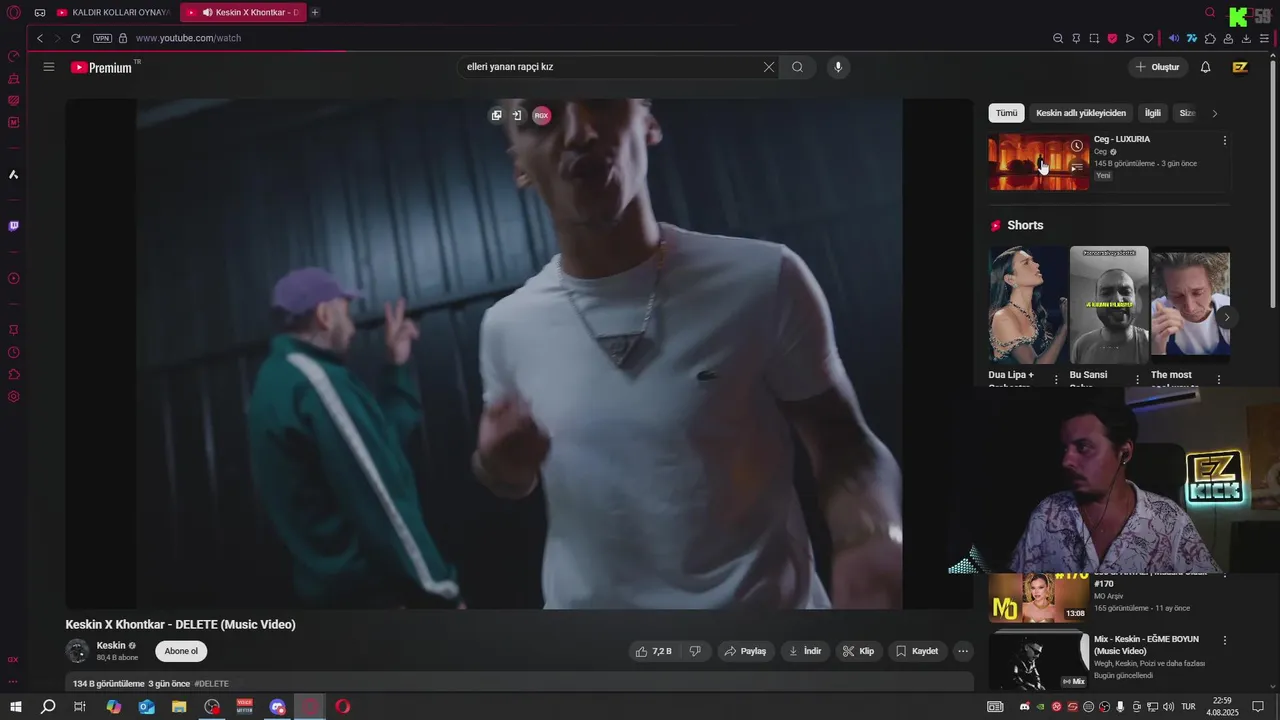
Task: Subscribe with the Abone ol button
Action: [181, 651]
